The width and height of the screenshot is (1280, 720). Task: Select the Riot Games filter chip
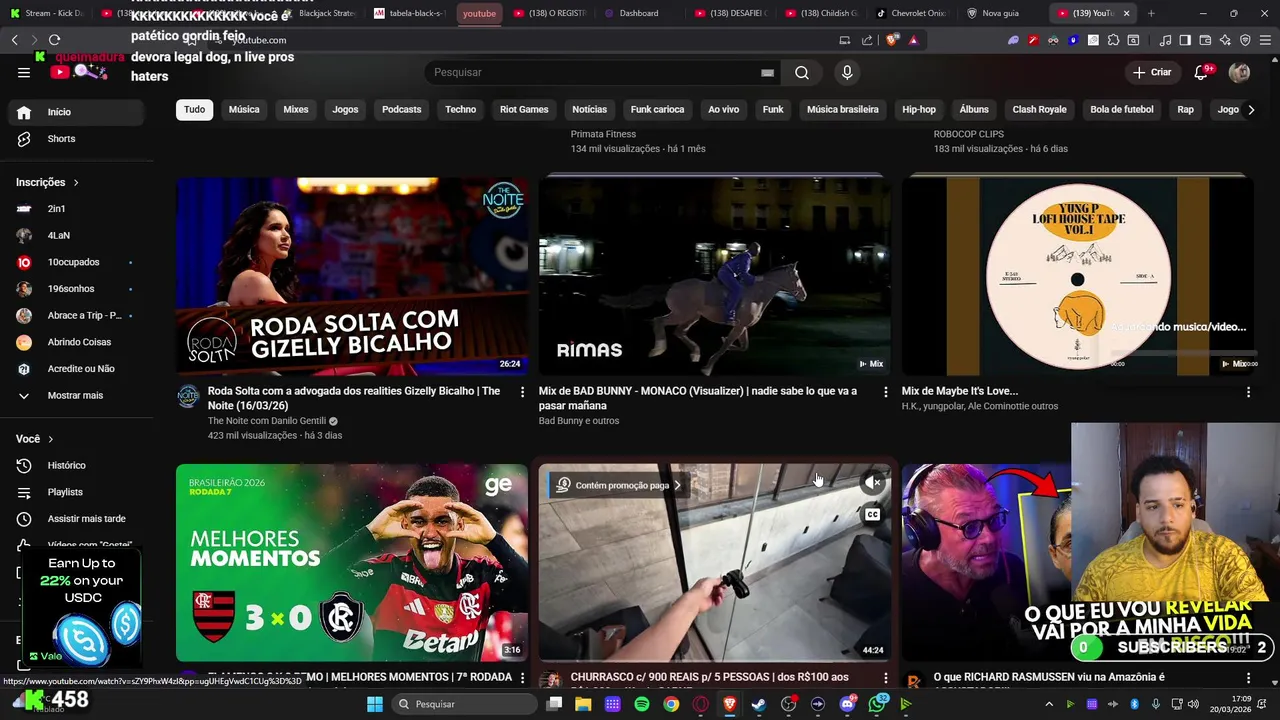pos(524,110)
